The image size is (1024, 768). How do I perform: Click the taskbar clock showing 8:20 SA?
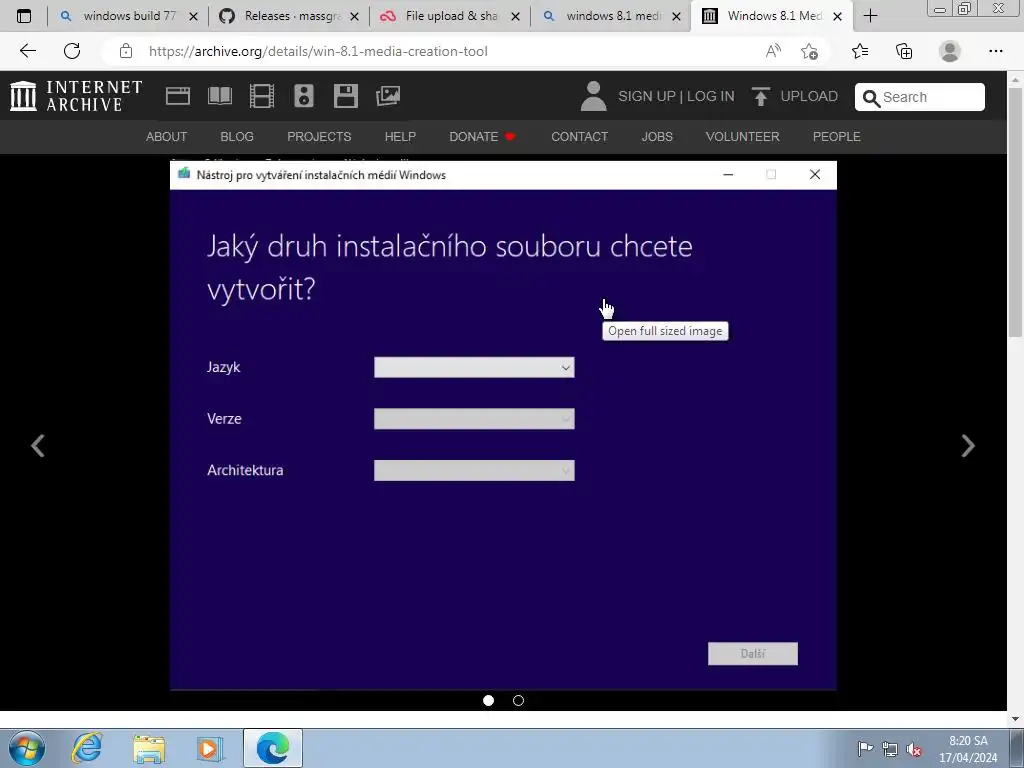[x=968, y=749]
